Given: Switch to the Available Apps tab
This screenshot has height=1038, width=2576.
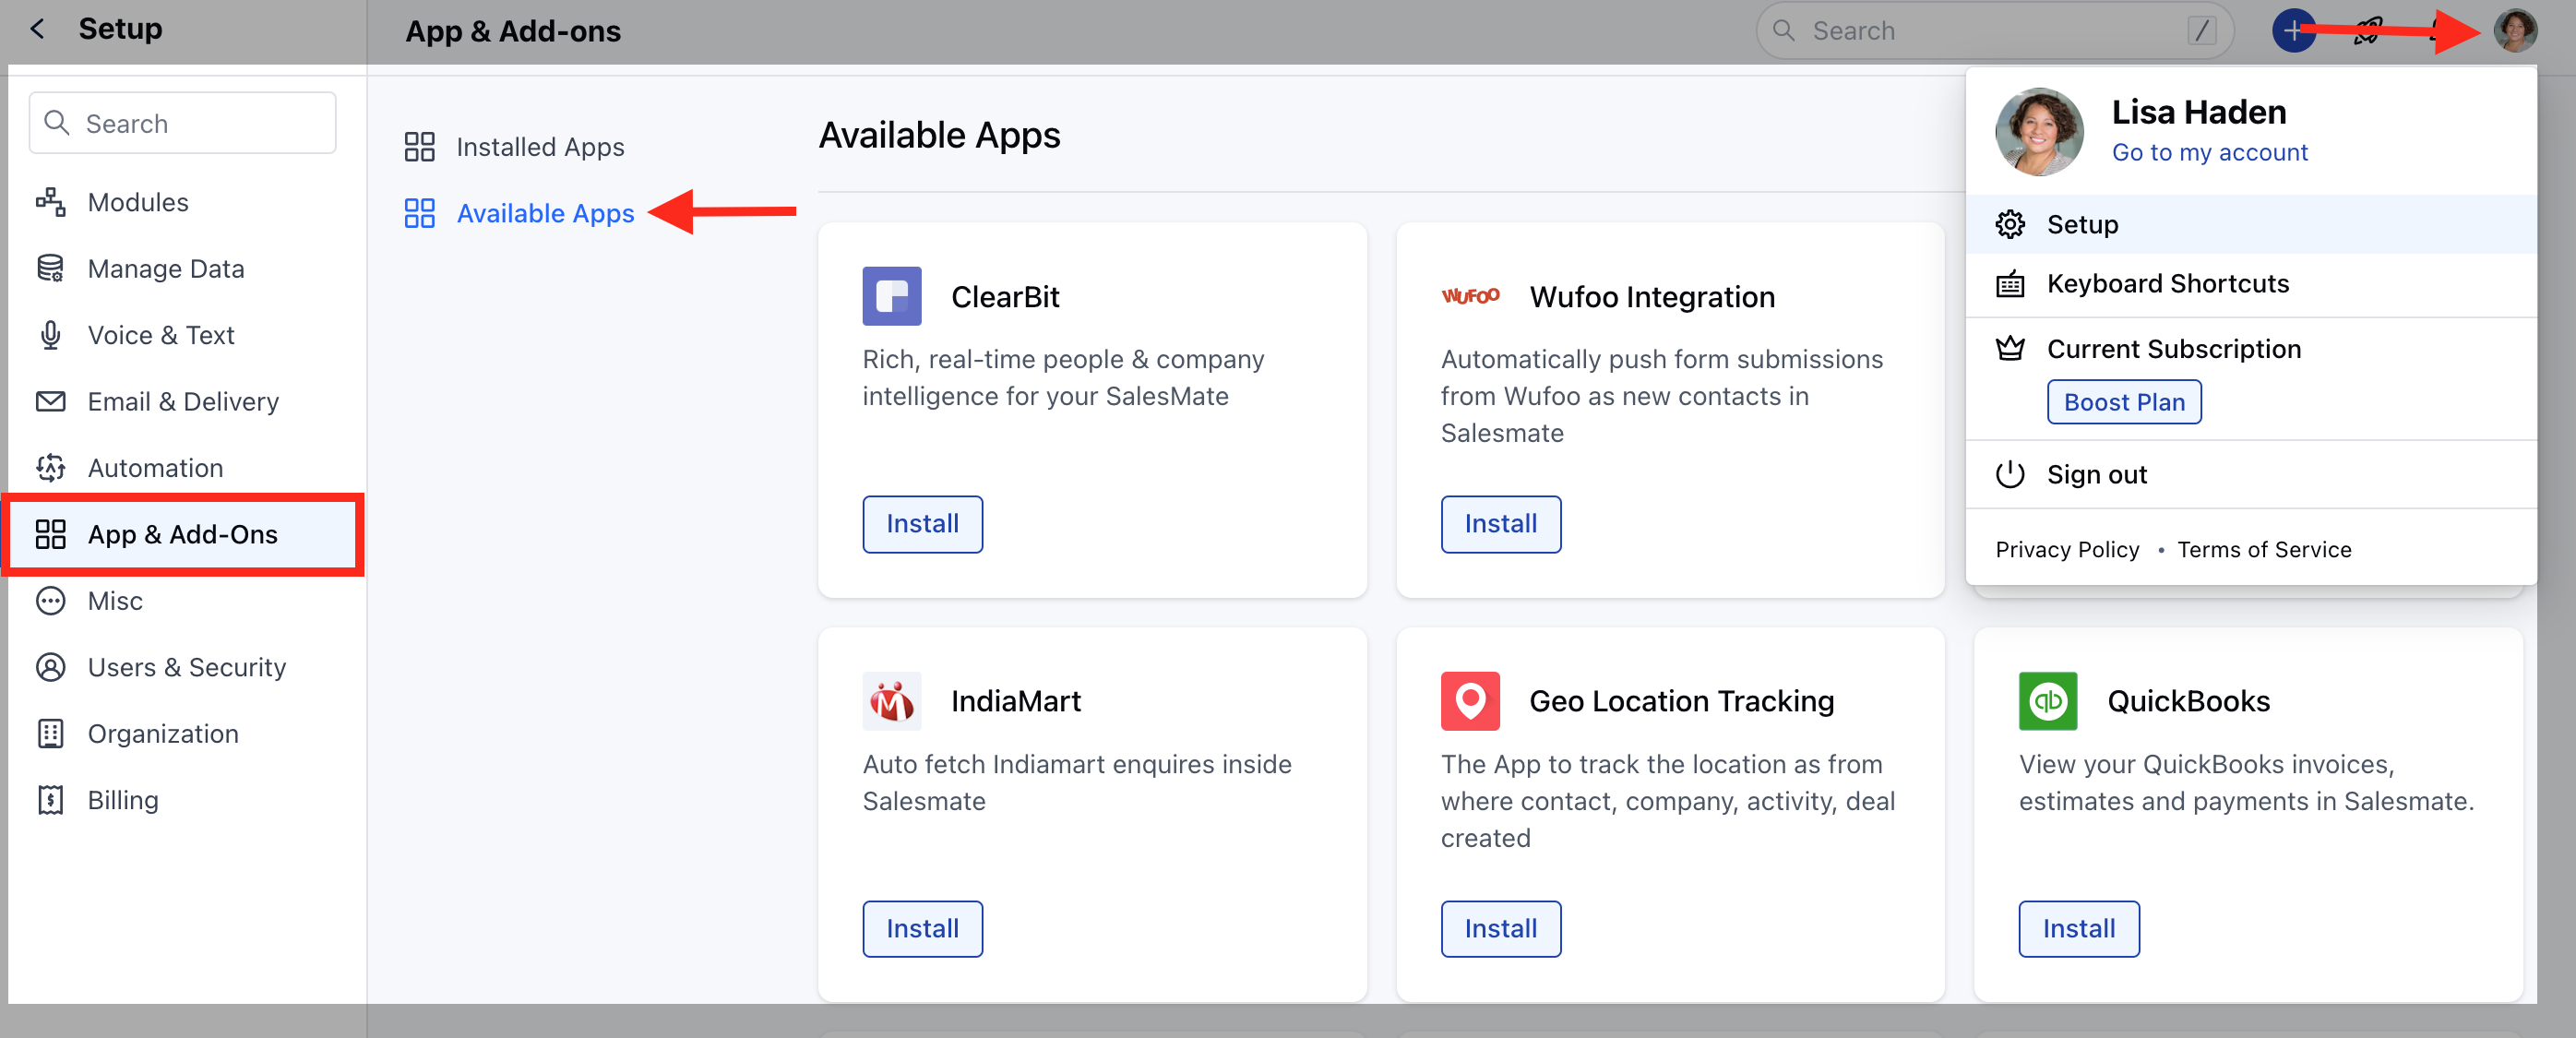Looking at the screenshot, I should [545, 213].
